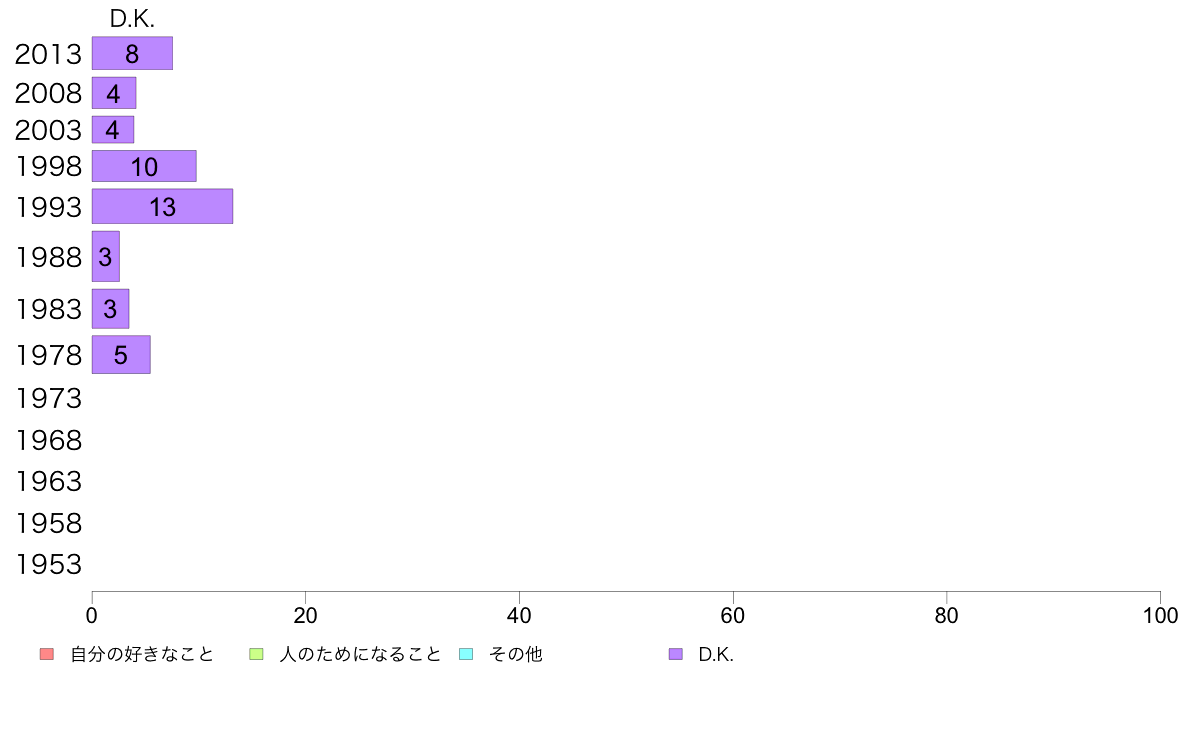Select the 1978 bar with value 5
The width and height of the screenshot is (1188, 736).
coord(121,355)
